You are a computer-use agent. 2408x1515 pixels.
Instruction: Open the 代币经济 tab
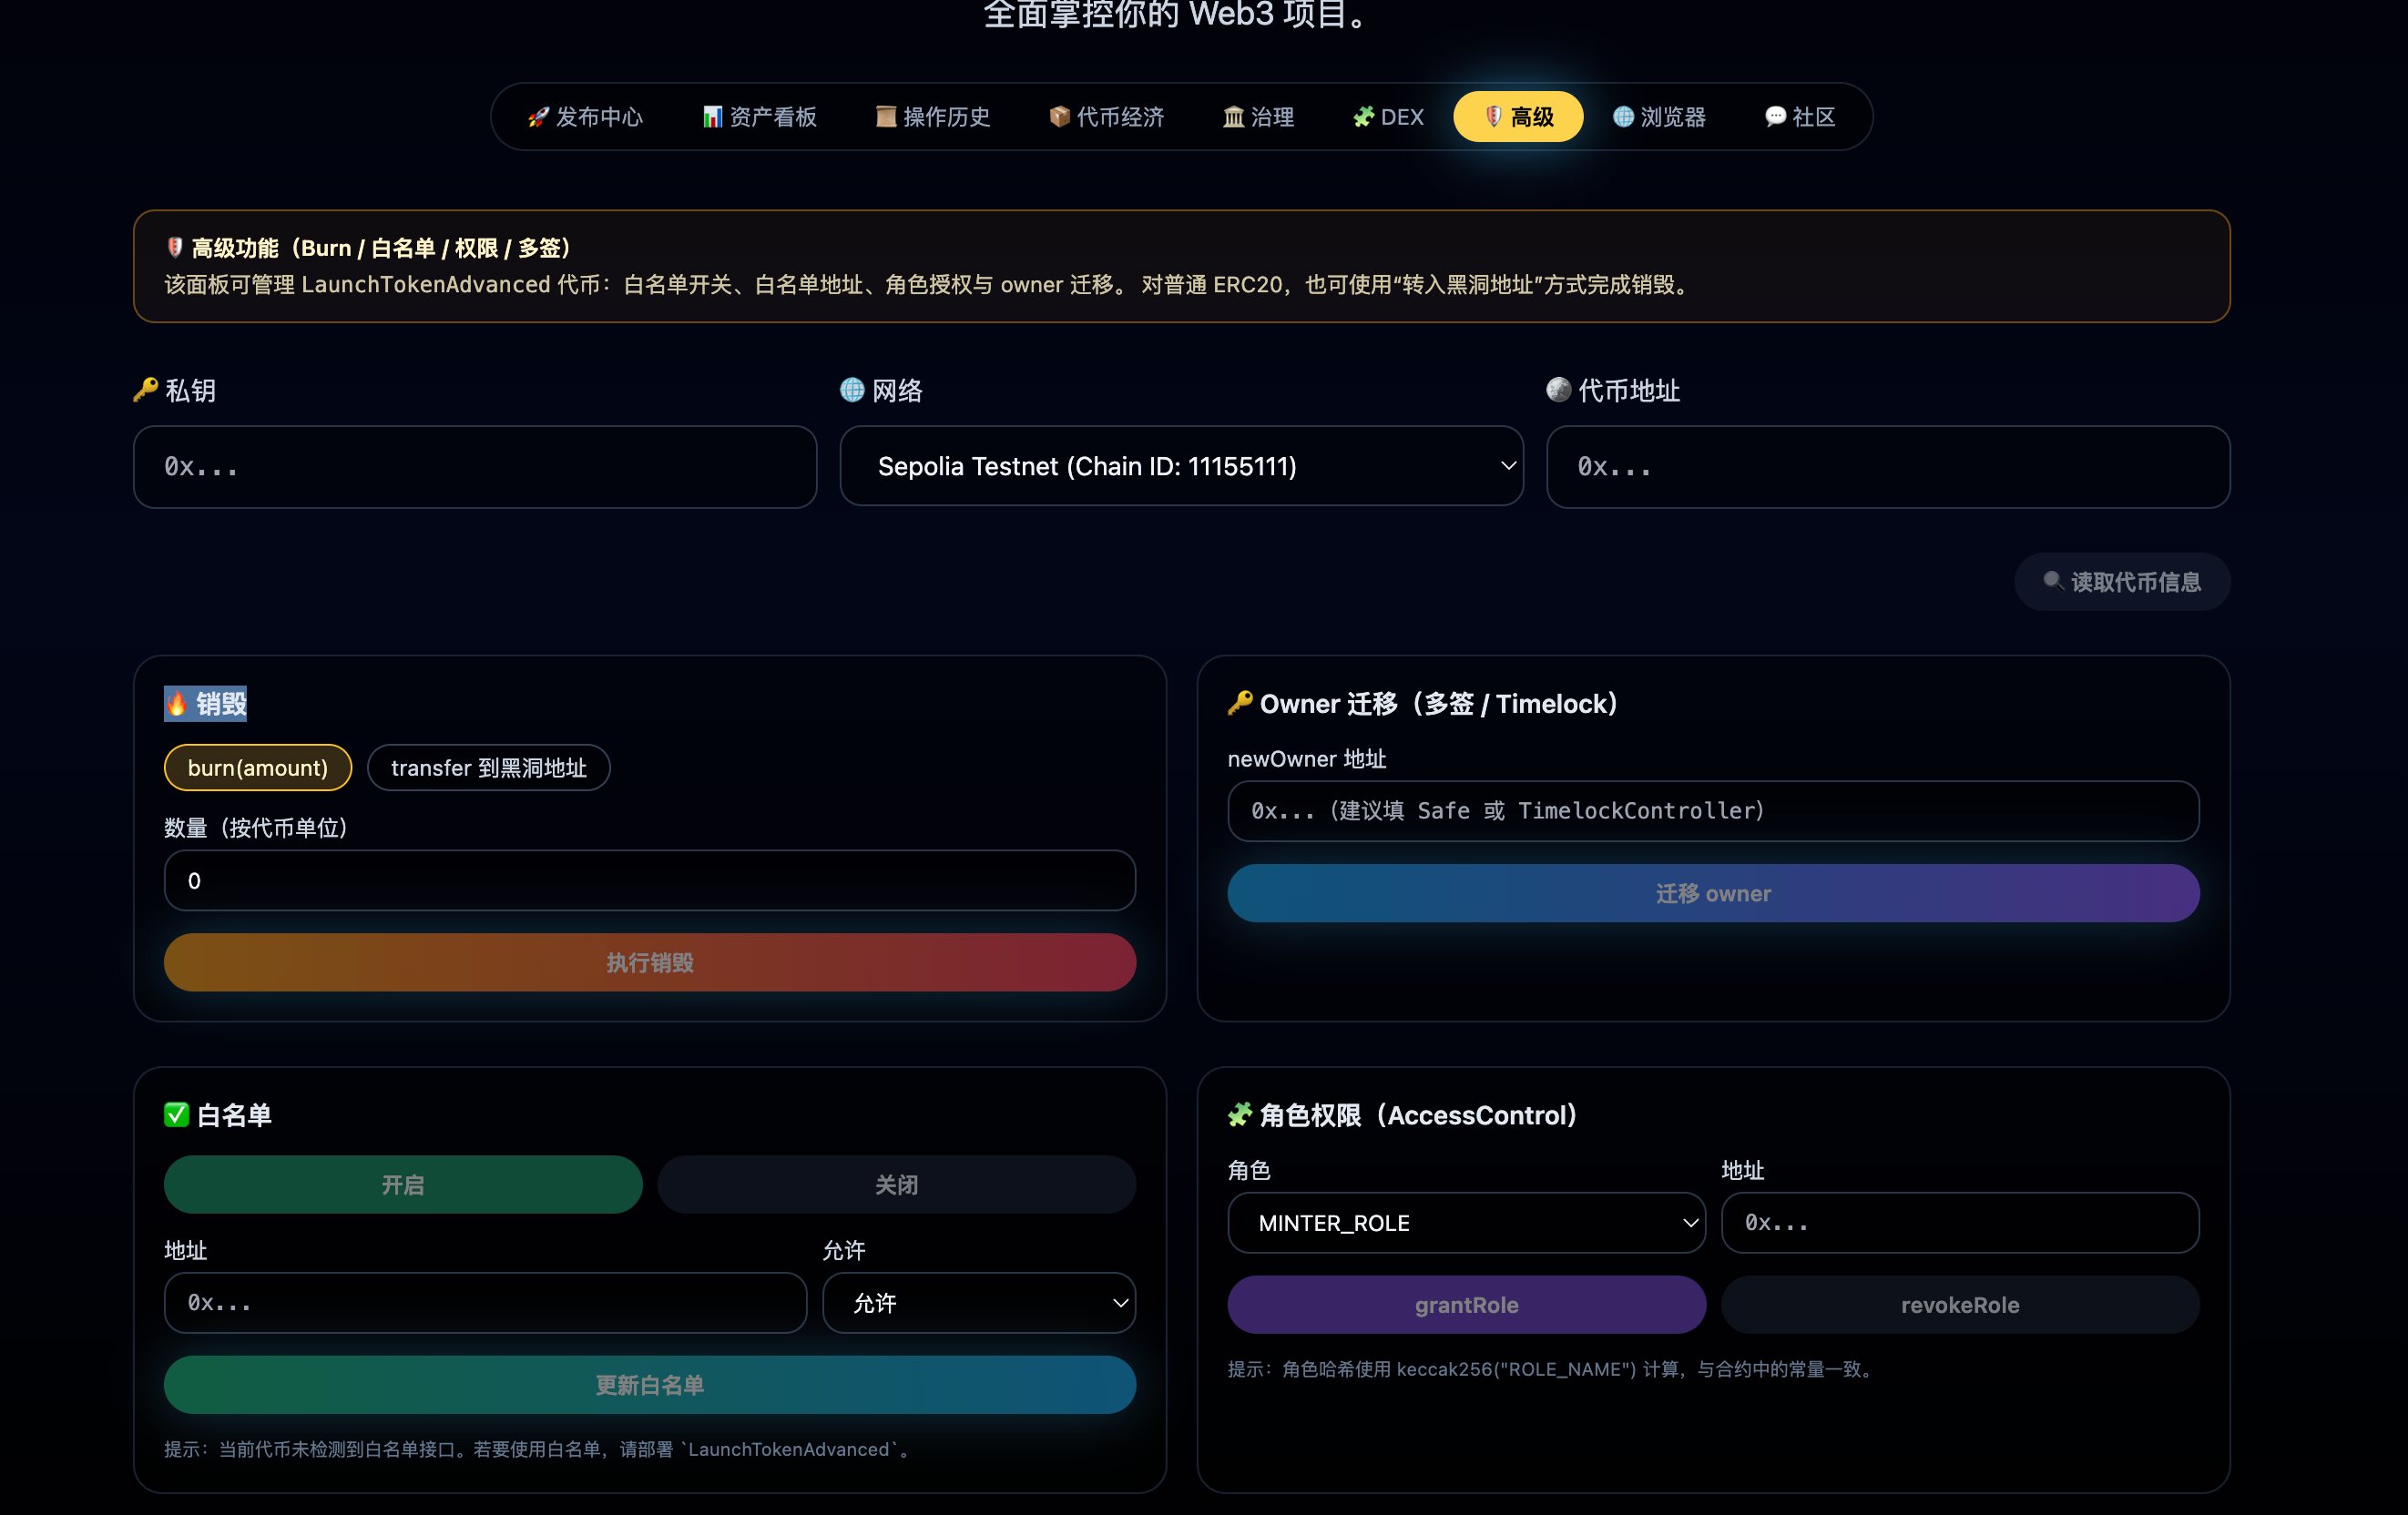tap(1106, 117)
